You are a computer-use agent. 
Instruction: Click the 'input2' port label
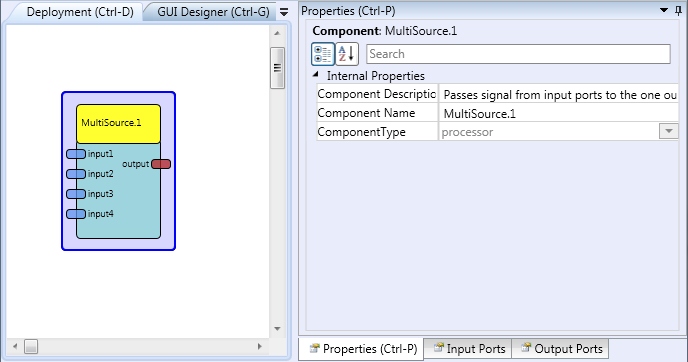coord(100,174)
